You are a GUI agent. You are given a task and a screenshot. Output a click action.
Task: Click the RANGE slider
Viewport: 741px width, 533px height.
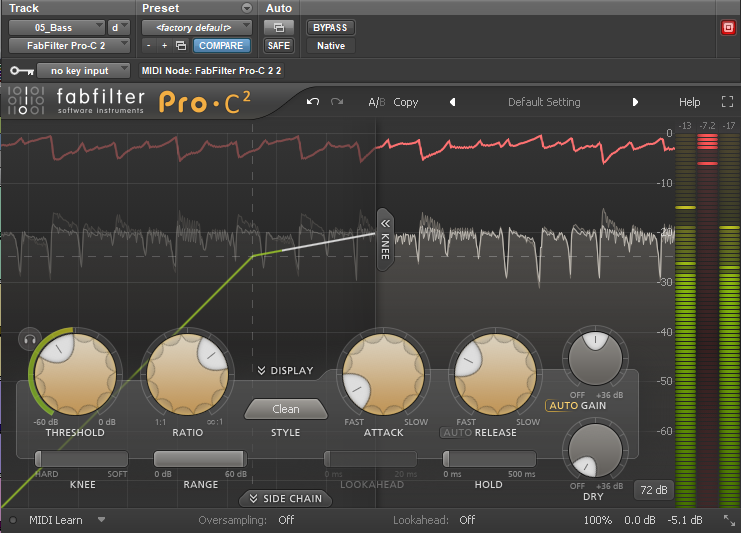200,458
